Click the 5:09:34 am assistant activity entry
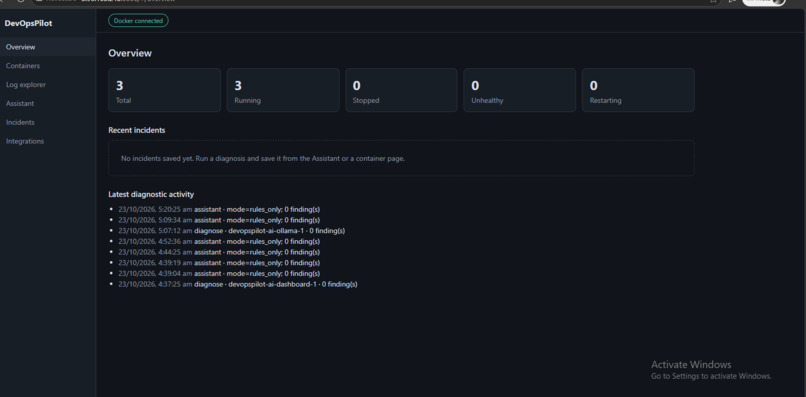 point(219,220)
